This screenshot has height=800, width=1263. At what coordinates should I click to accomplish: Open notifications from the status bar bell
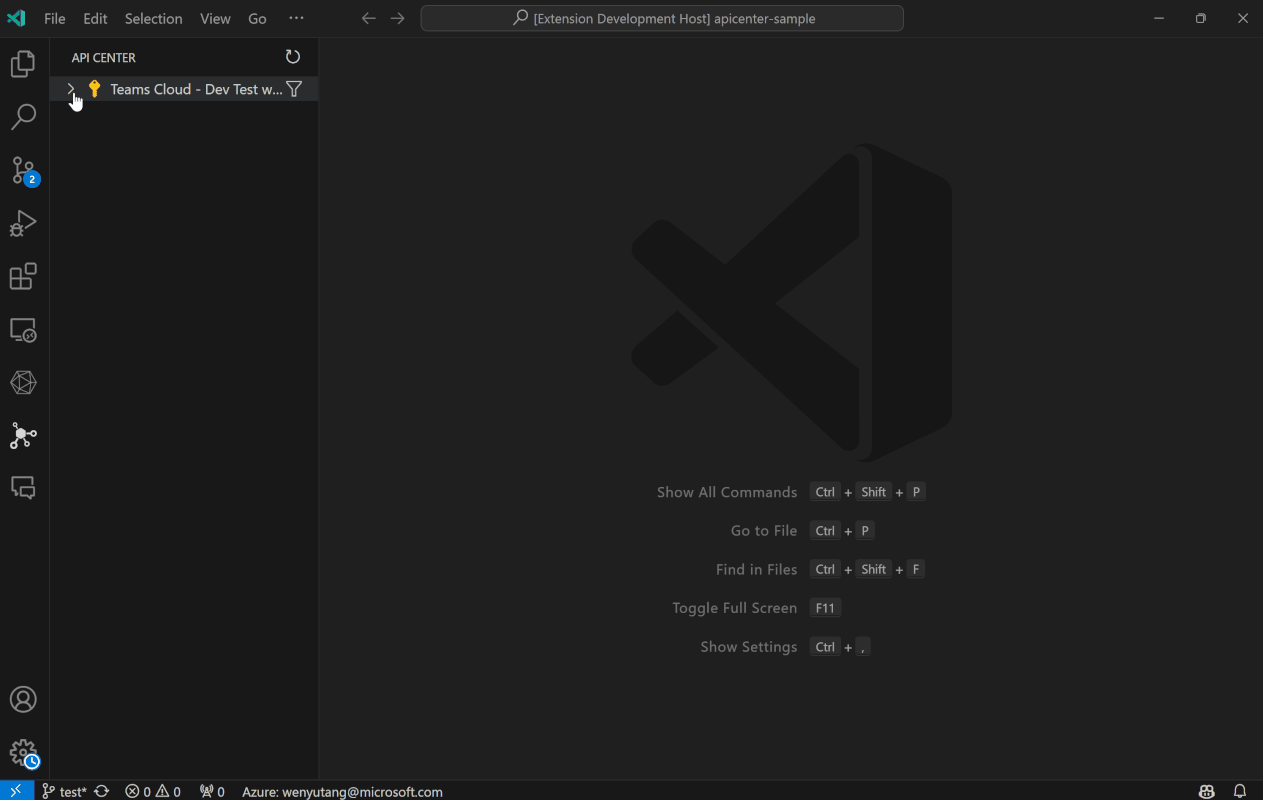pyautogui.click(x=1239, y=791)
